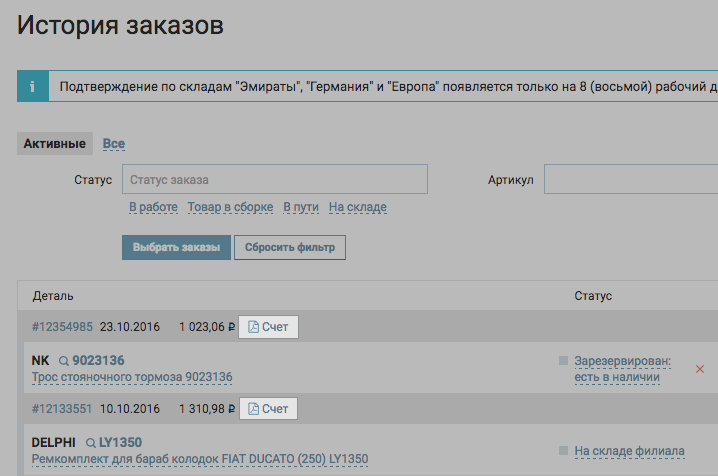Click the brand name DELPHI
Image resolution: width=718 pixels, height=476 pixels.
[54, 443]
